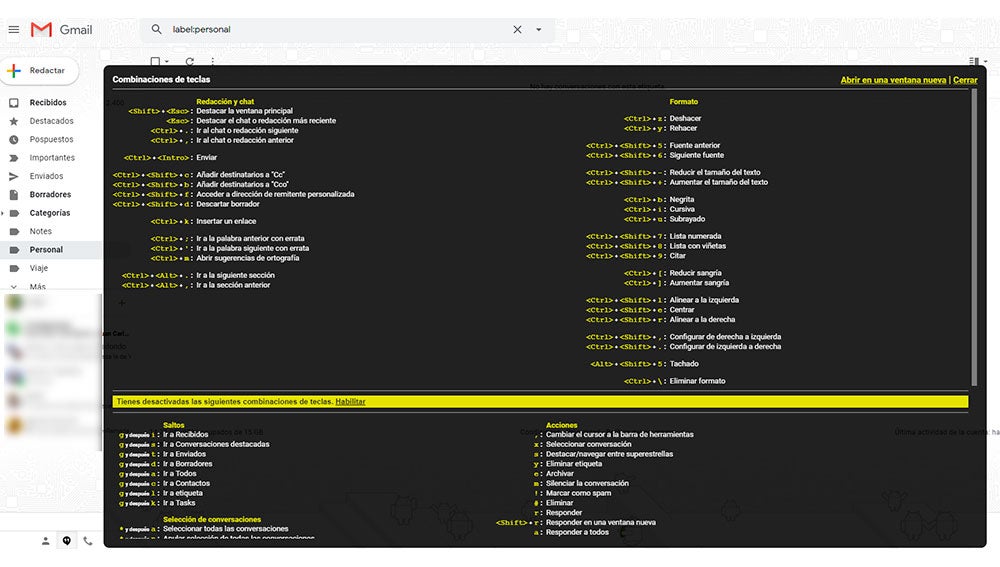Click 'Combinaciones de teclas' heading

coord(161,80)
